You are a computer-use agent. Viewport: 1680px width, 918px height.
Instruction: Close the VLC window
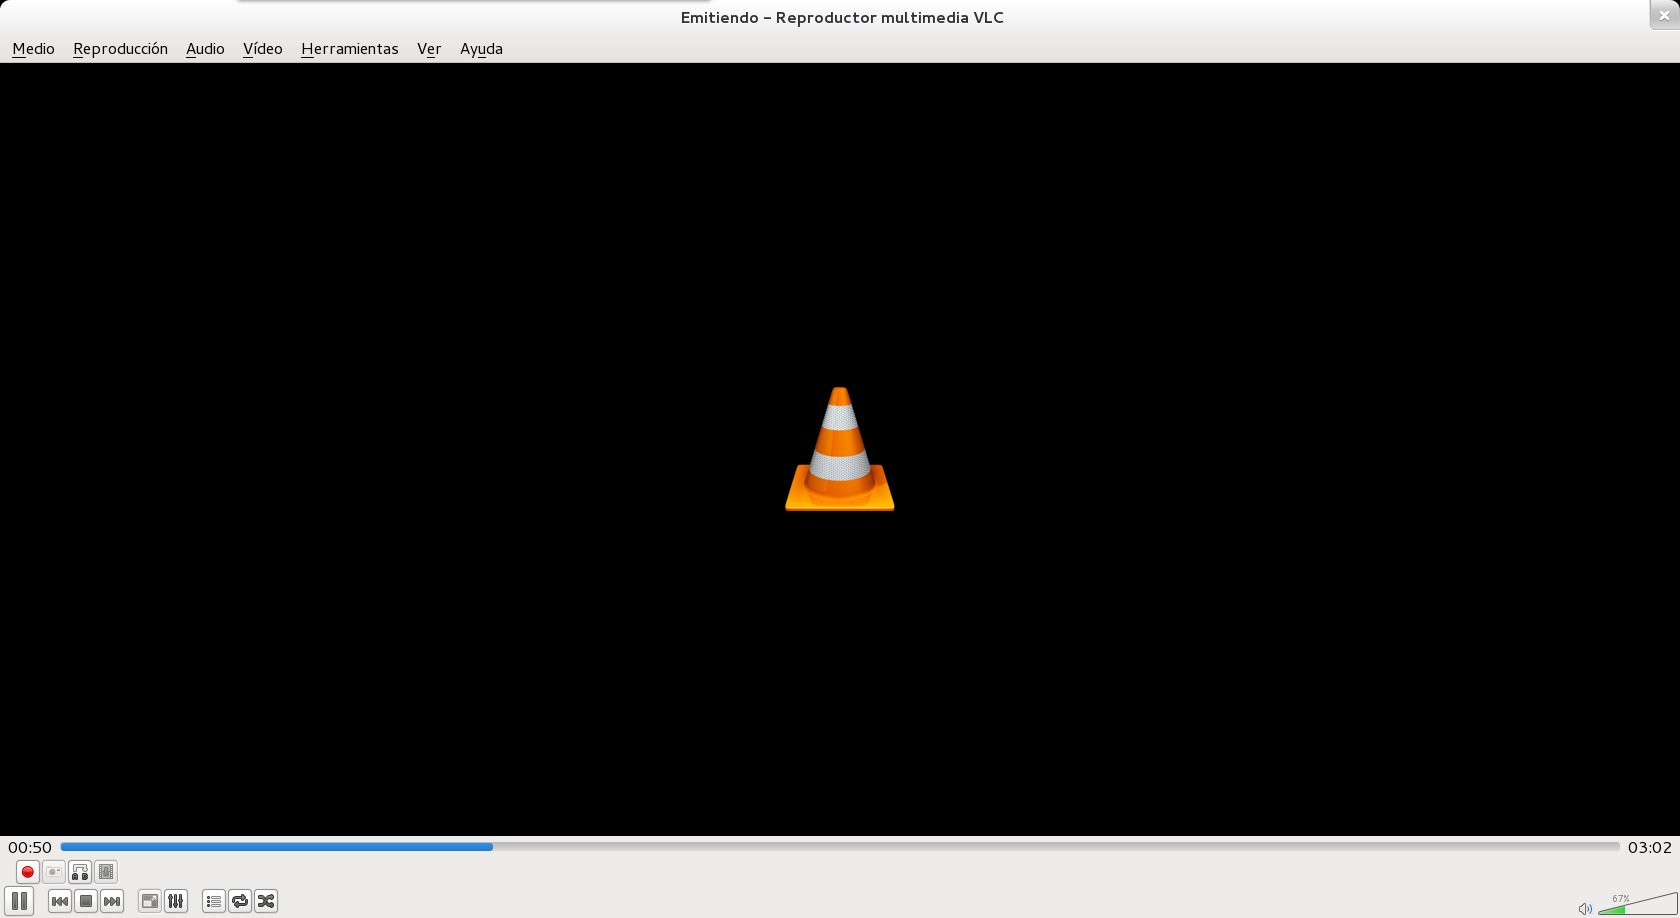(1664, 15)
